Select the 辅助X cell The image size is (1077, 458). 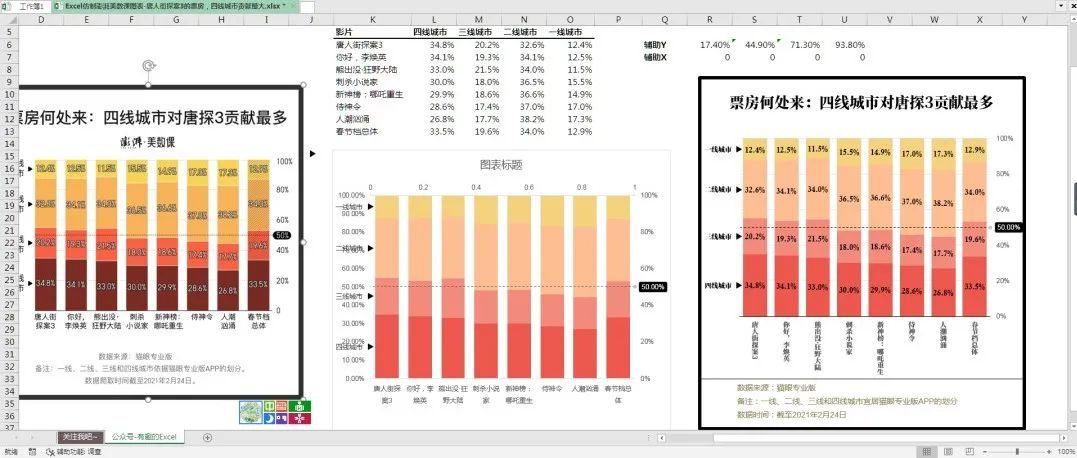tap(665, 57)
